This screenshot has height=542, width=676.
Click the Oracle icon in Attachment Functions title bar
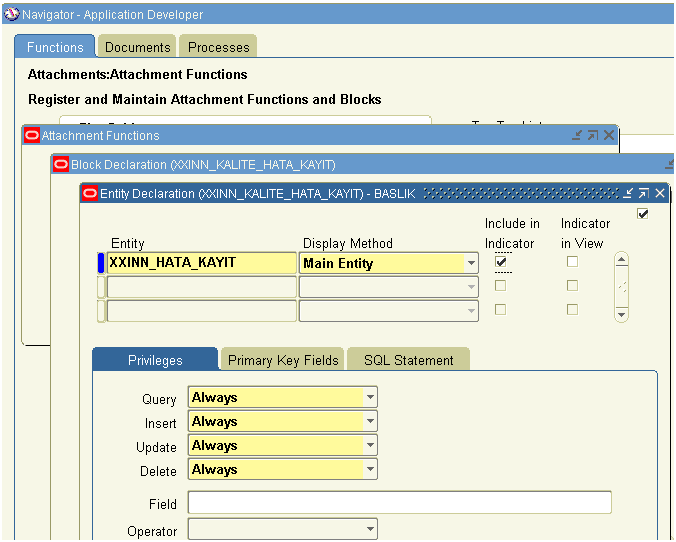click(31, 135)
